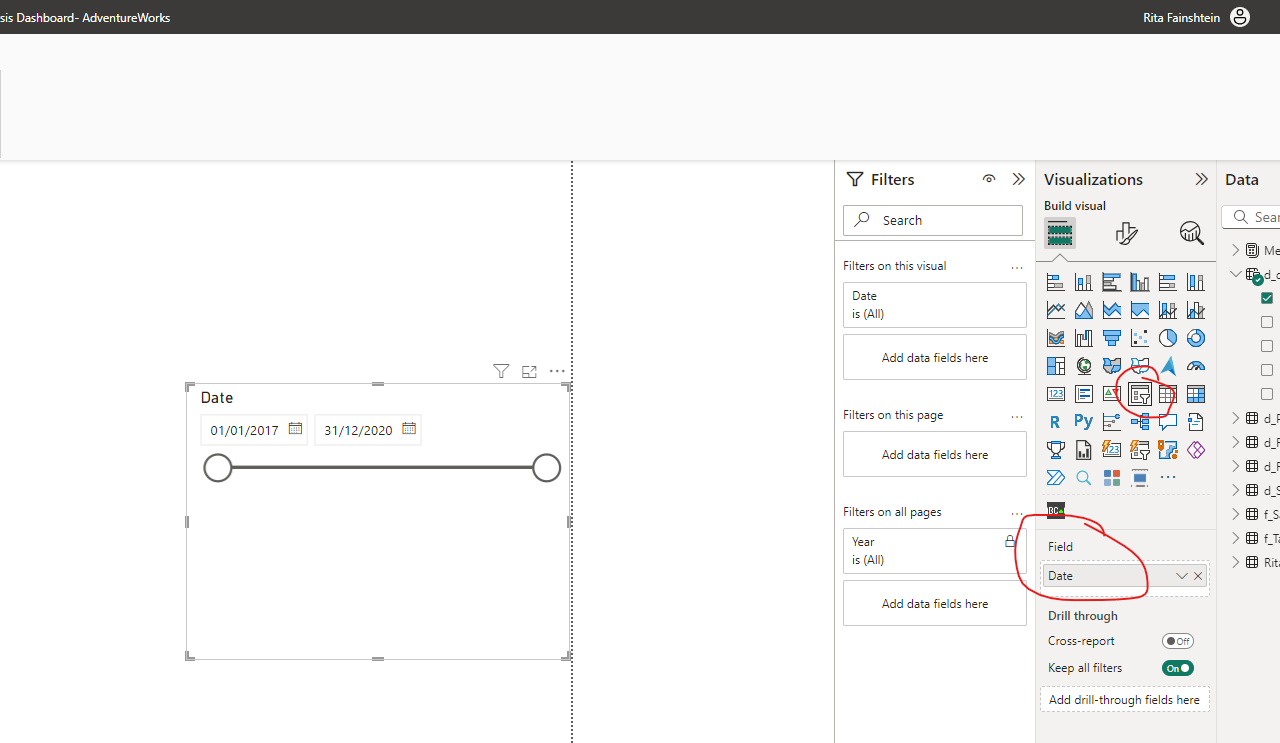Open the Power Apps visual
1280x743 pixels.
coord(1195,450)
